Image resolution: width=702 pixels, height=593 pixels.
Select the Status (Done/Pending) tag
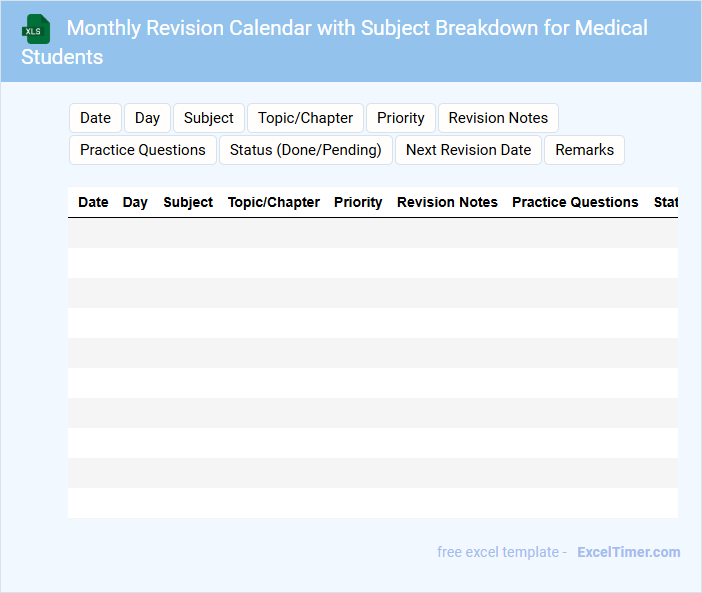pos(306,150)
